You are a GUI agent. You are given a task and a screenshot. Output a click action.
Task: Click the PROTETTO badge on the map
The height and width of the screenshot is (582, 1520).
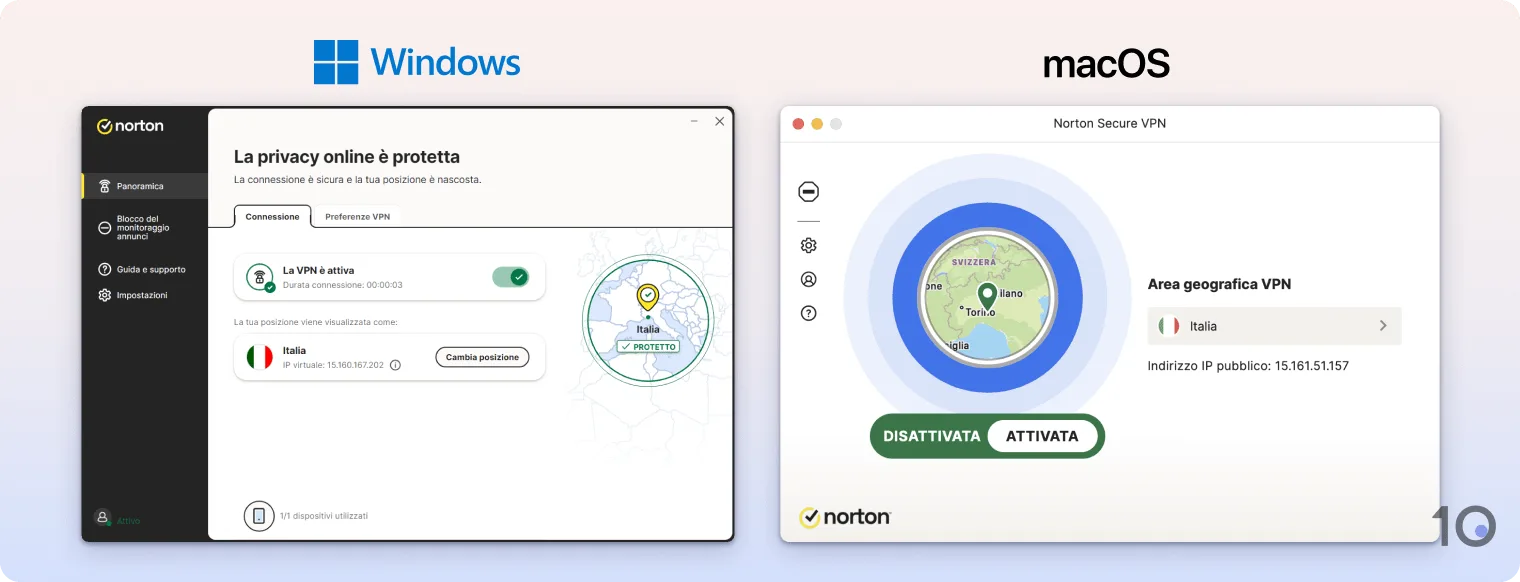coord(648,347)
